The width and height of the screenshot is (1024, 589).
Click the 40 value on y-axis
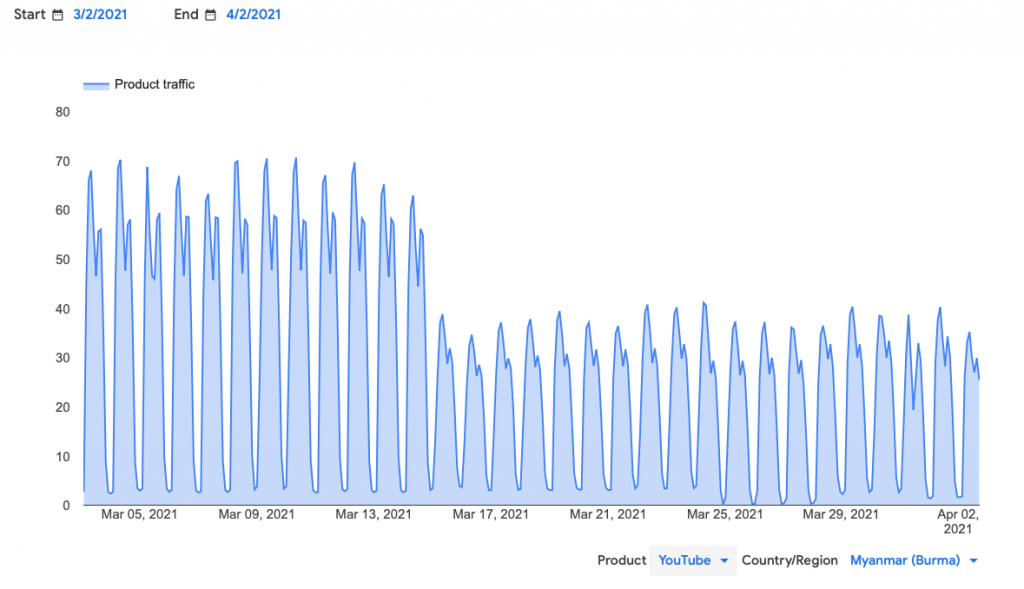[x=63, y=309]
